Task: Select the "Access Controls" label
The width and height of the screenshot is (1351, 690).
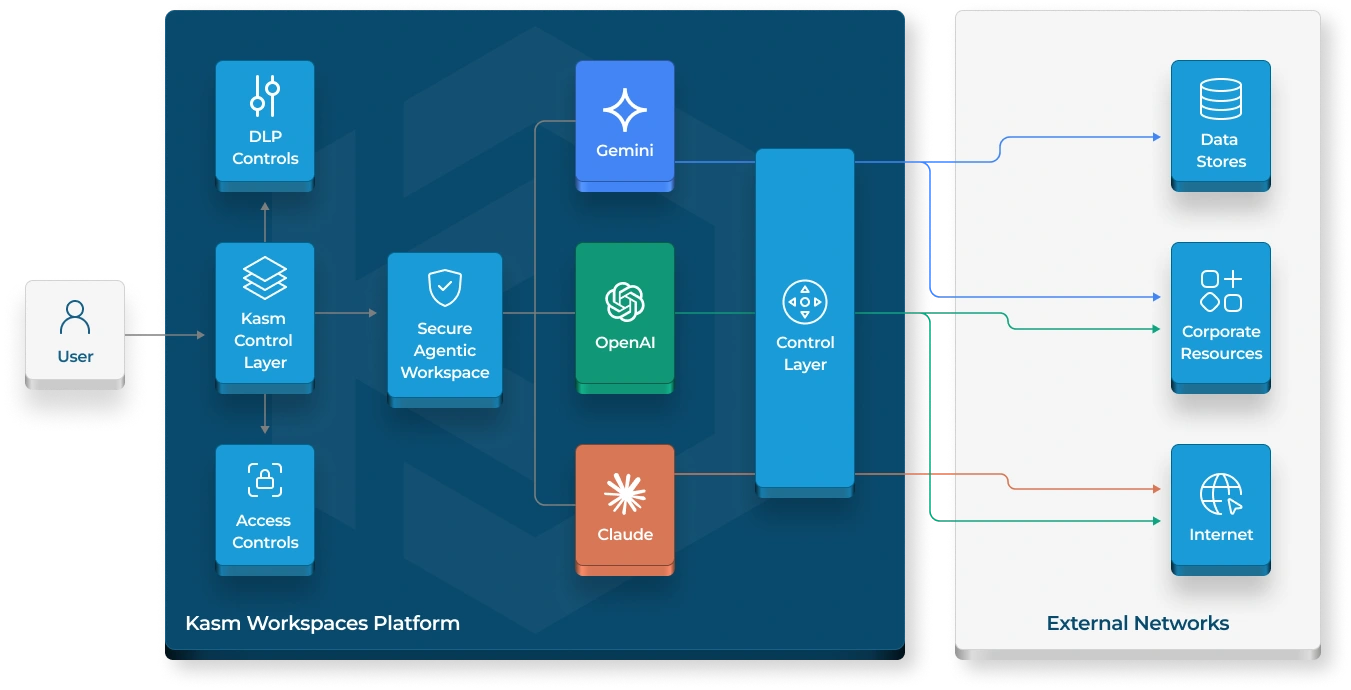Action: coord(265,531)
